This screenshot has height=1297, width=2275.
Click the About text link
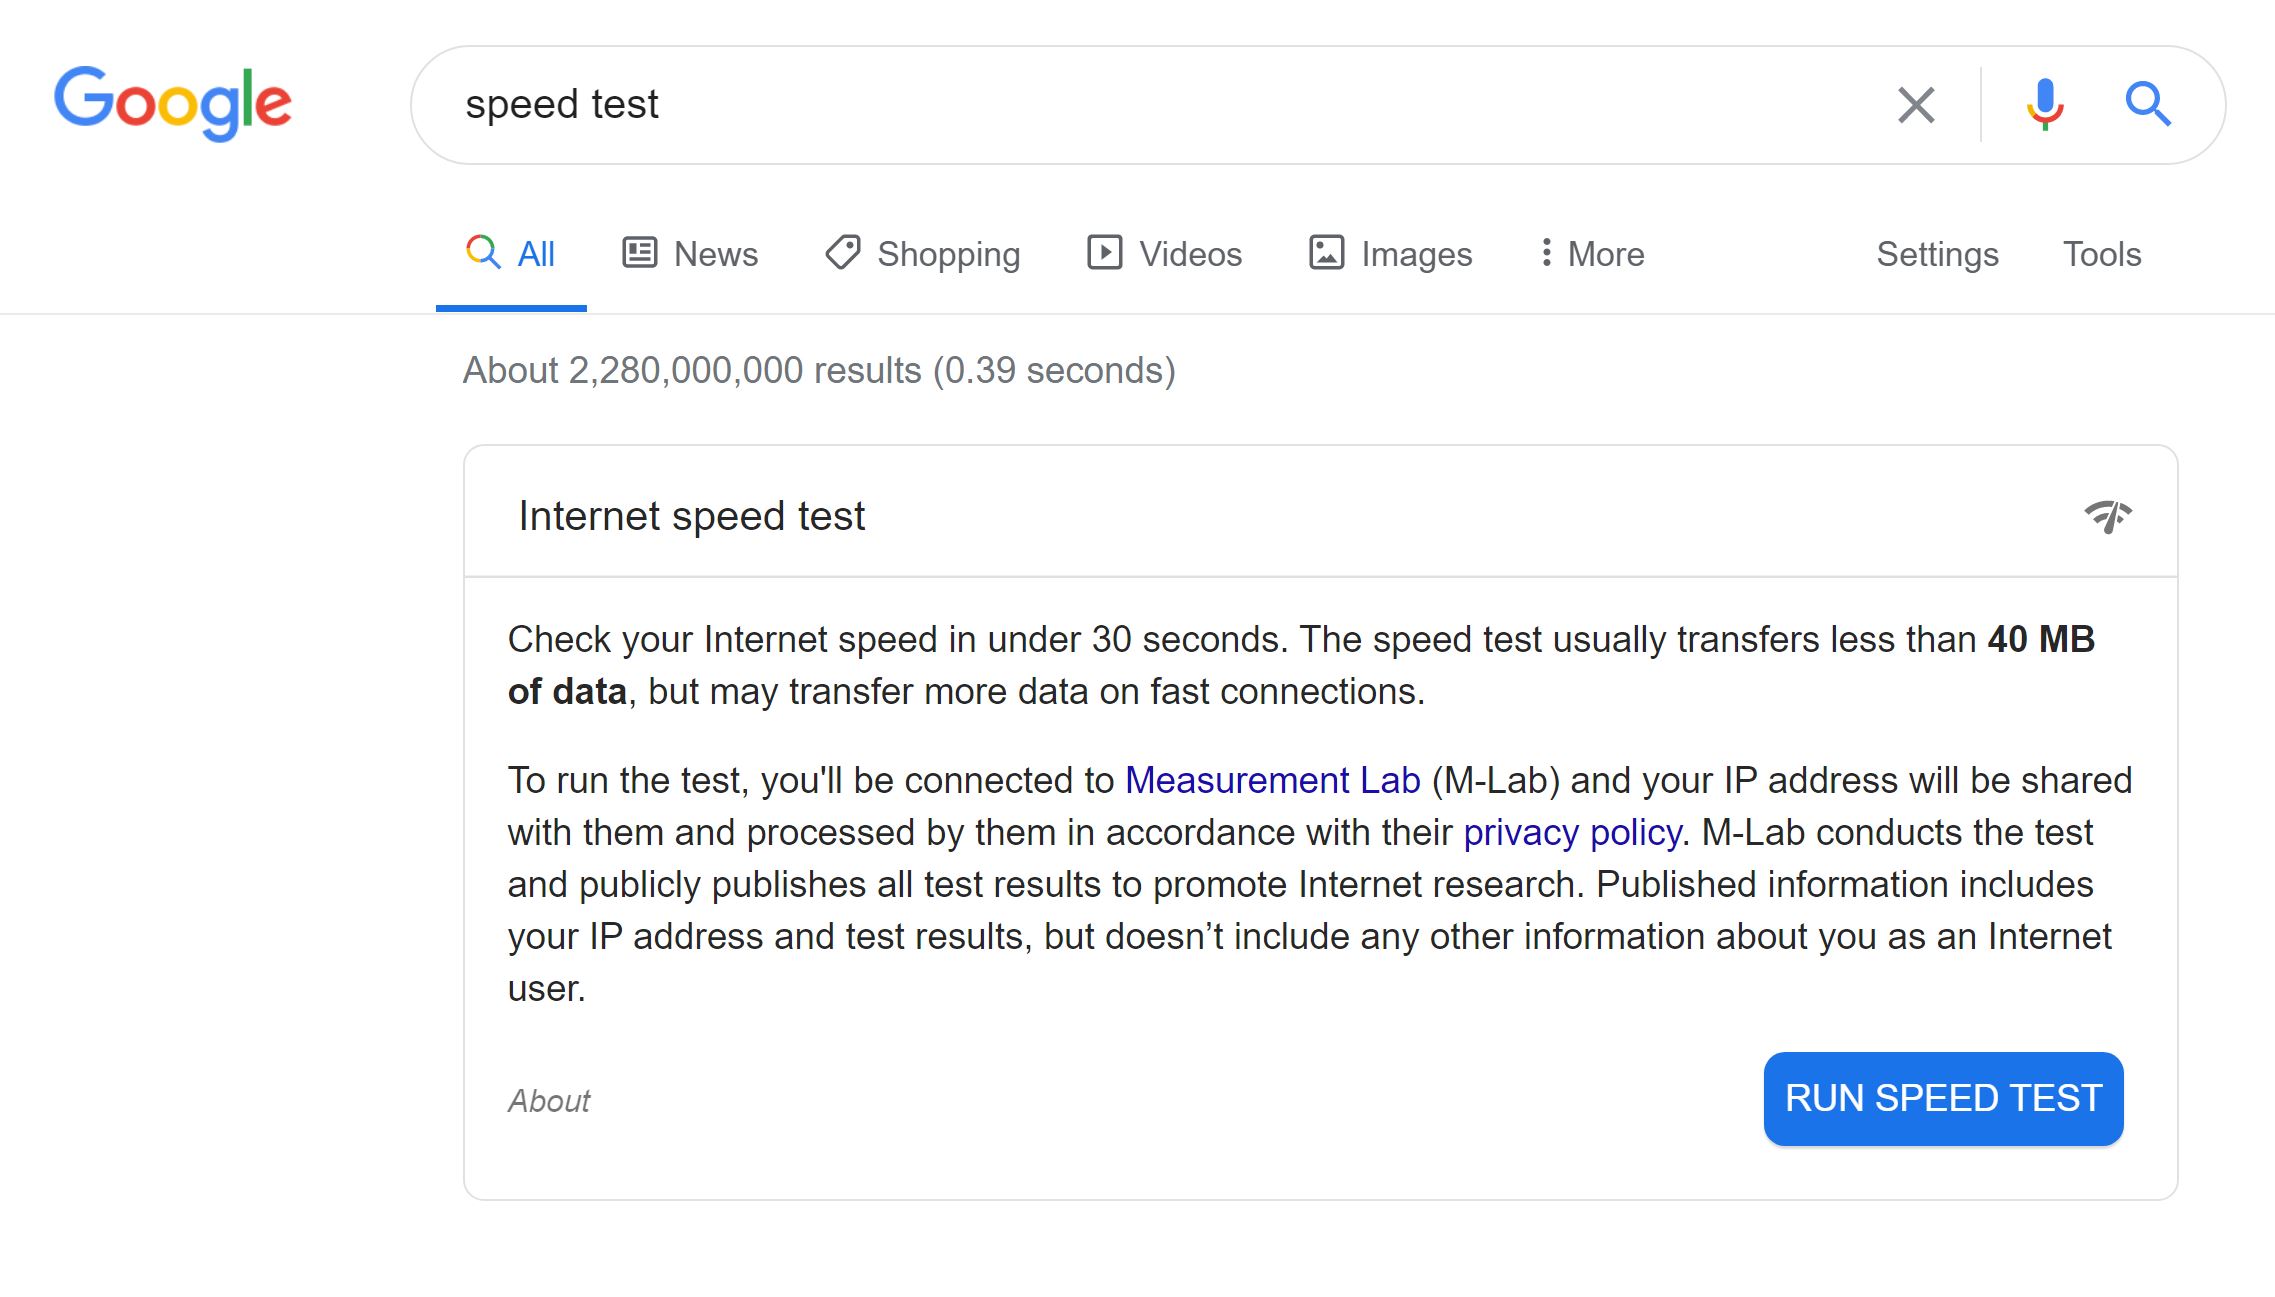coord(550,1099)
